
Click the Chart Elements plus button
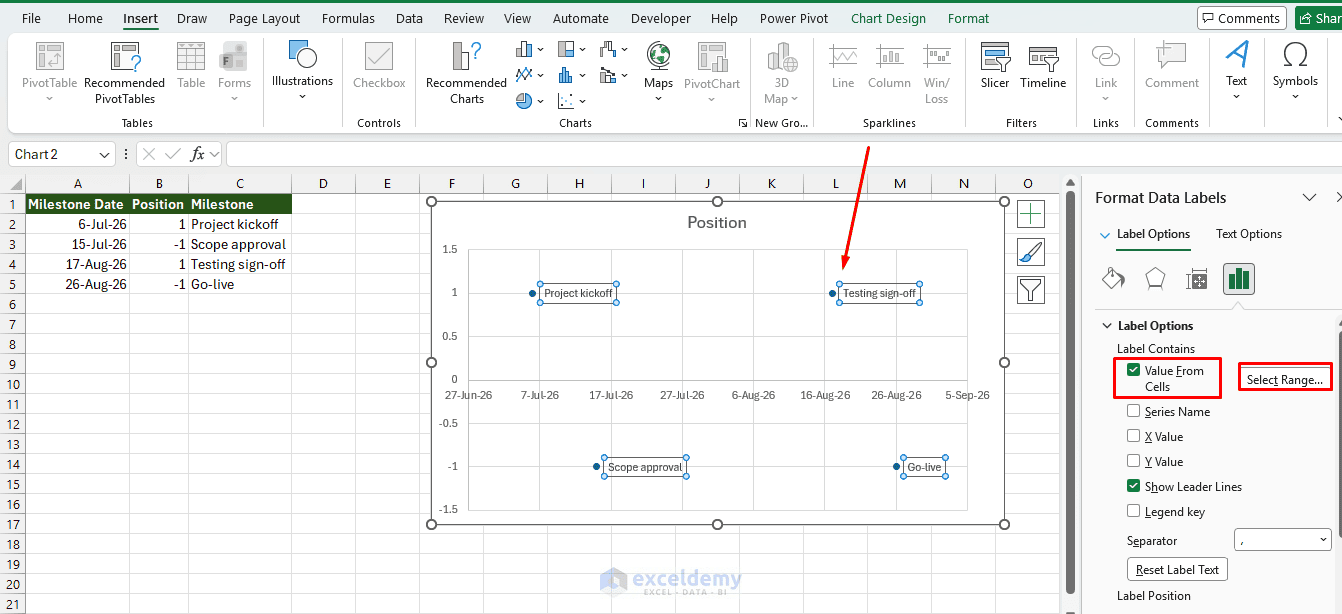click(x=1031, y=213)
